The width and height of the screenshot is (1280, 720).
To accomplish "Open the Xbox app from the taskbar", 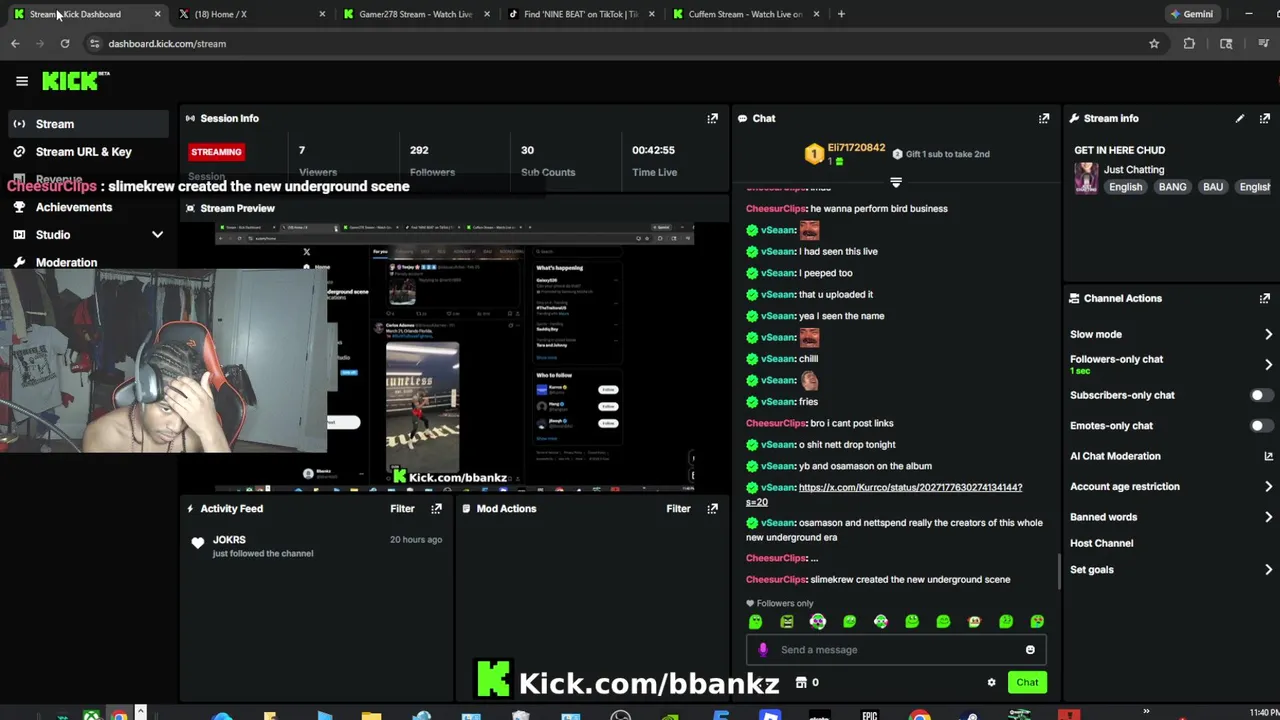I will point(91,715).
